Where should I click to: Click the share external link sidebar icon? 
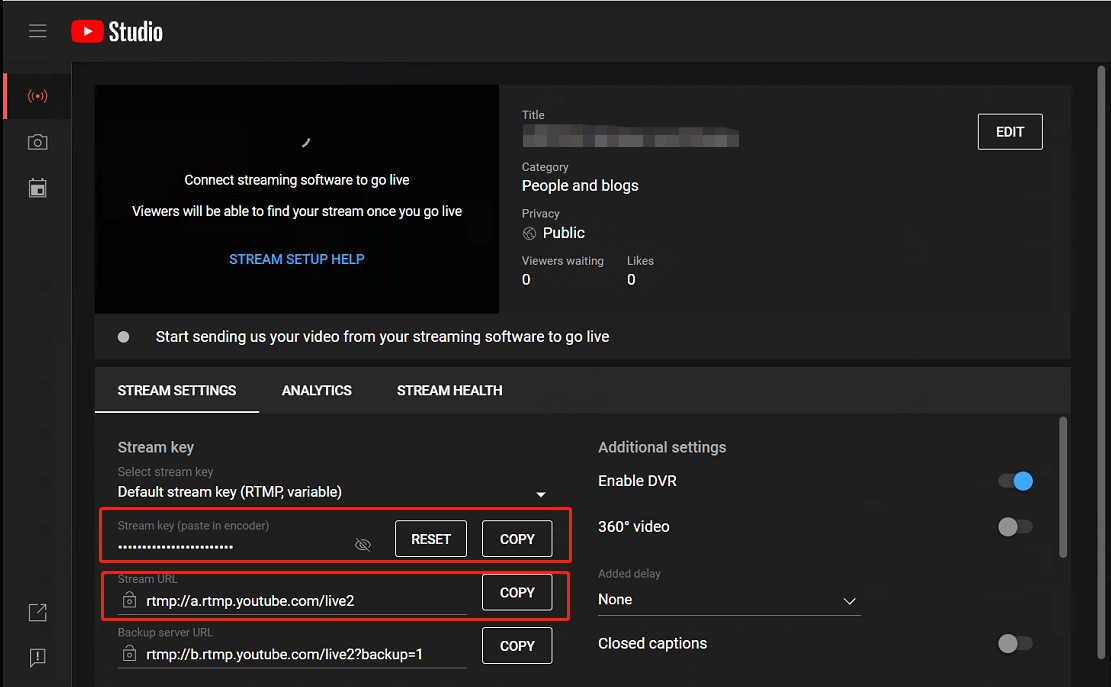click(38, 613)
